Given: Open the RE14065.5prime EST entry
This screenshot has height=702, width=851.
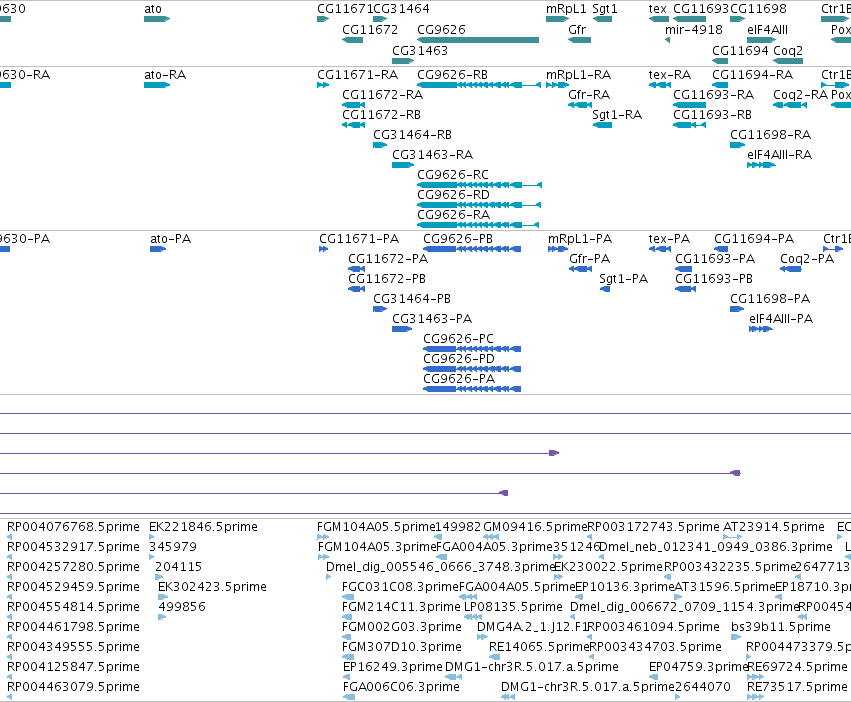Looking at the screenshot, I should [x=539, y=647].
